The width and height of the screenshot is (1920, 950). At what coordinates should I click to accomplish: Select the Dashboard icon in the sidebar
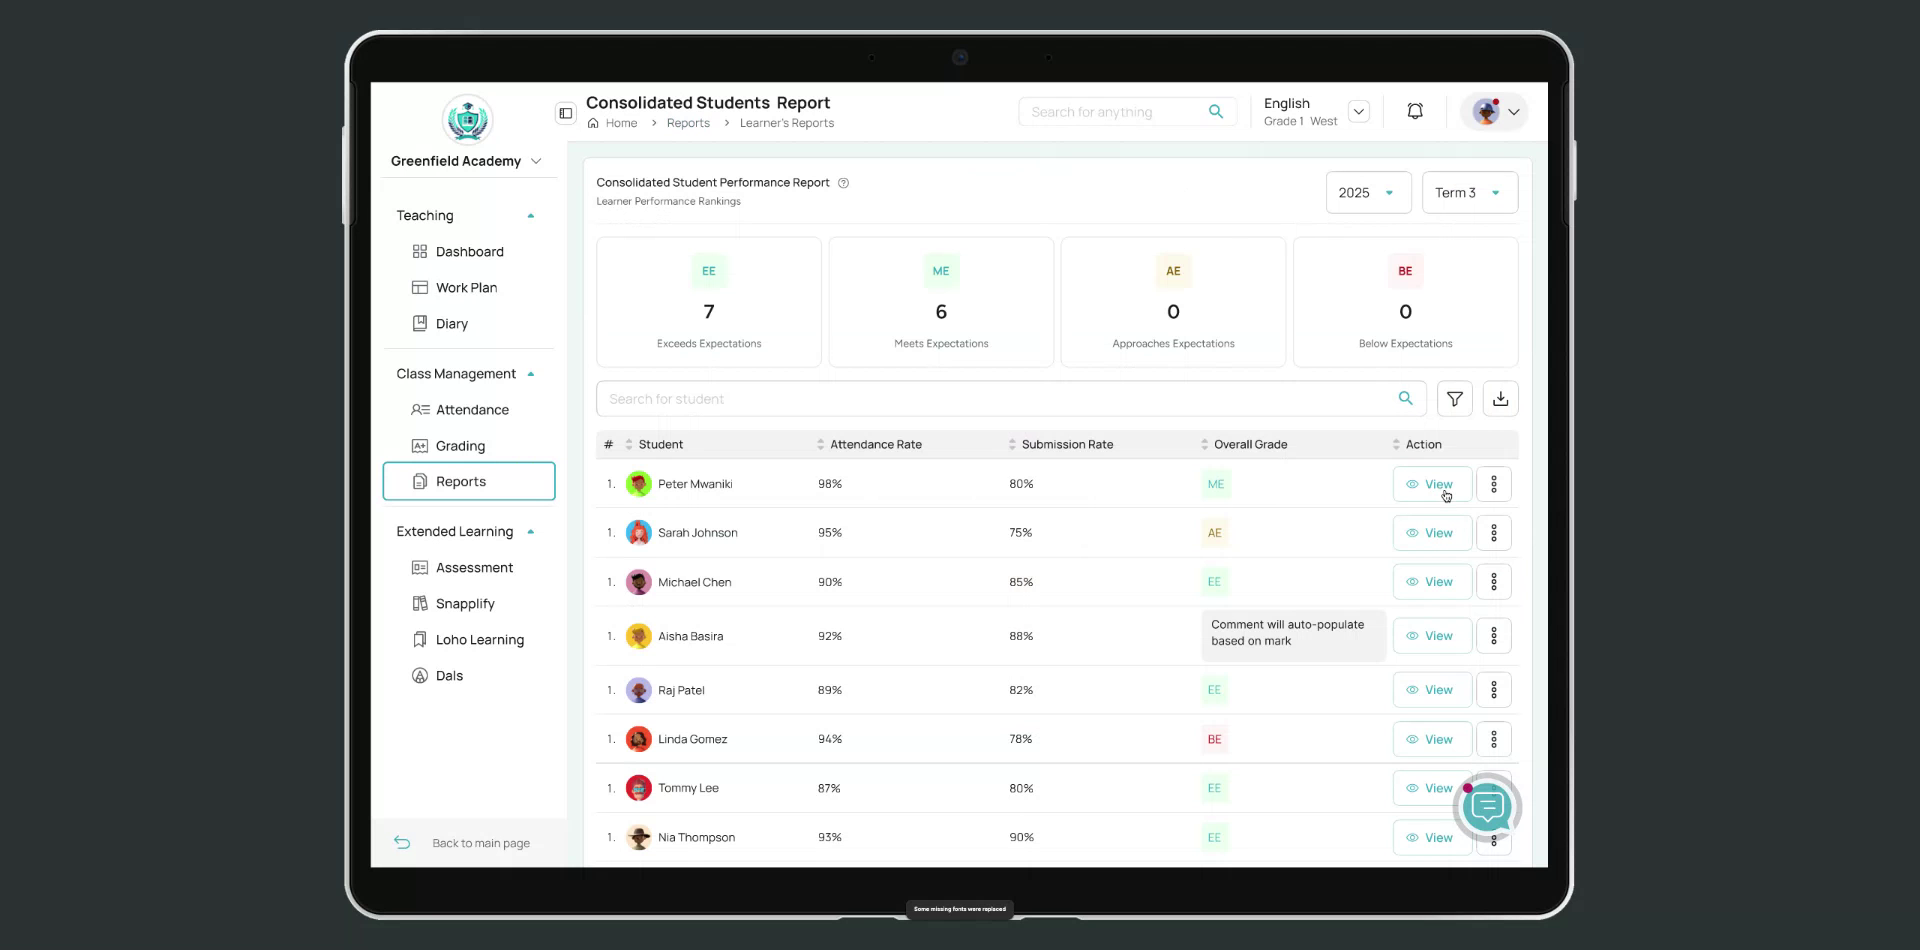(420, 251)
